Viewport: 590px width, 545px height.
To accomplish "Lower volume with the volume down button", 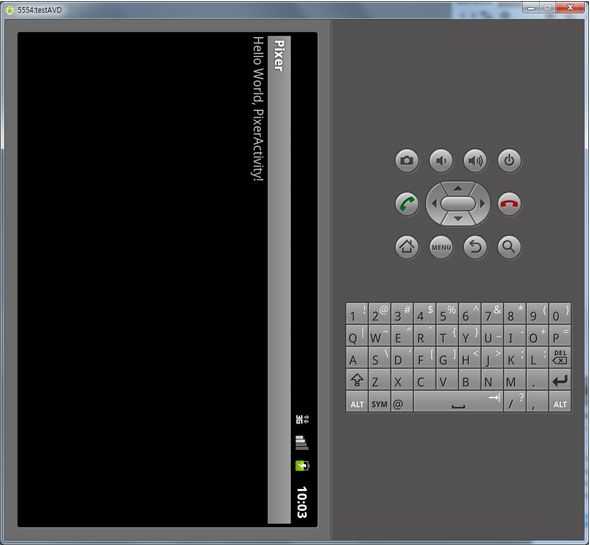I will click(x=441, y=161).
